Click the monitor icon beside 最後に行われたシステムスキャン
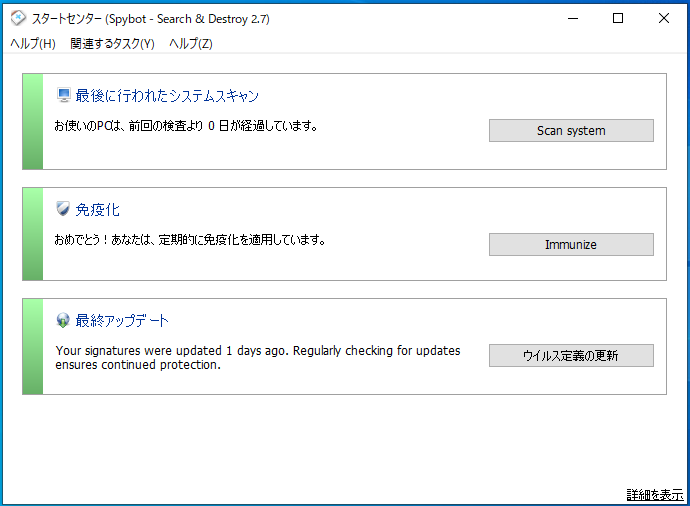The width and height of the screenshot is (690, 506). (63, 96)
